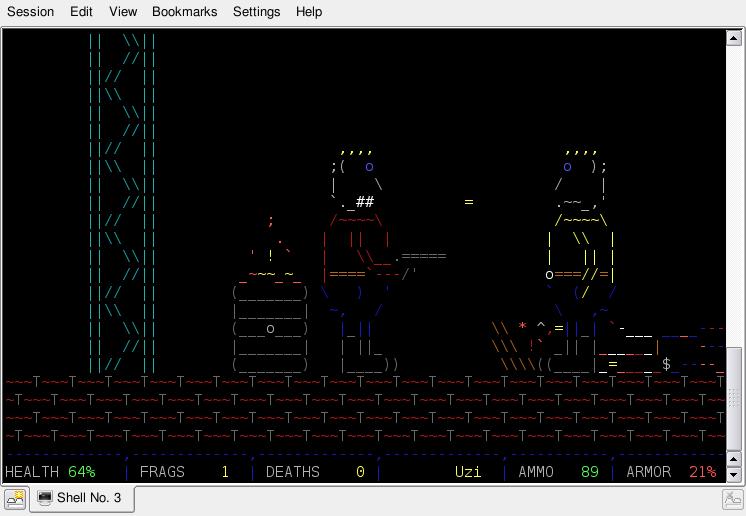Click the close session icon at bottom right

(732, 499)
